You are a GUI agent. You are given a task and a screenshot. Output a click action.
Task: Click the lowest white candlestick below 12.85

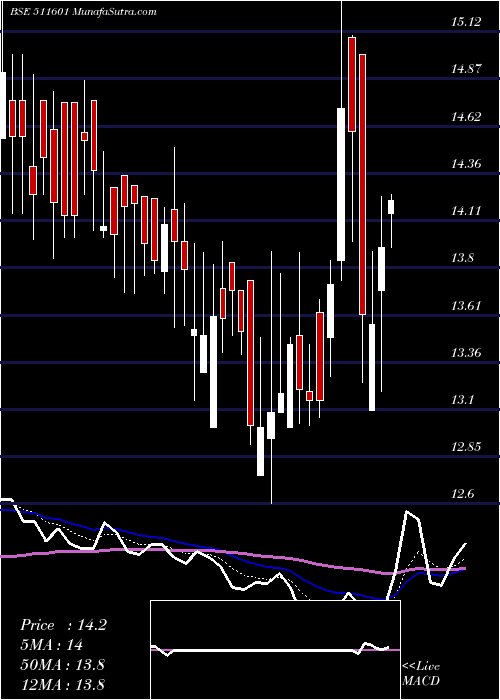tap(260, 451)
